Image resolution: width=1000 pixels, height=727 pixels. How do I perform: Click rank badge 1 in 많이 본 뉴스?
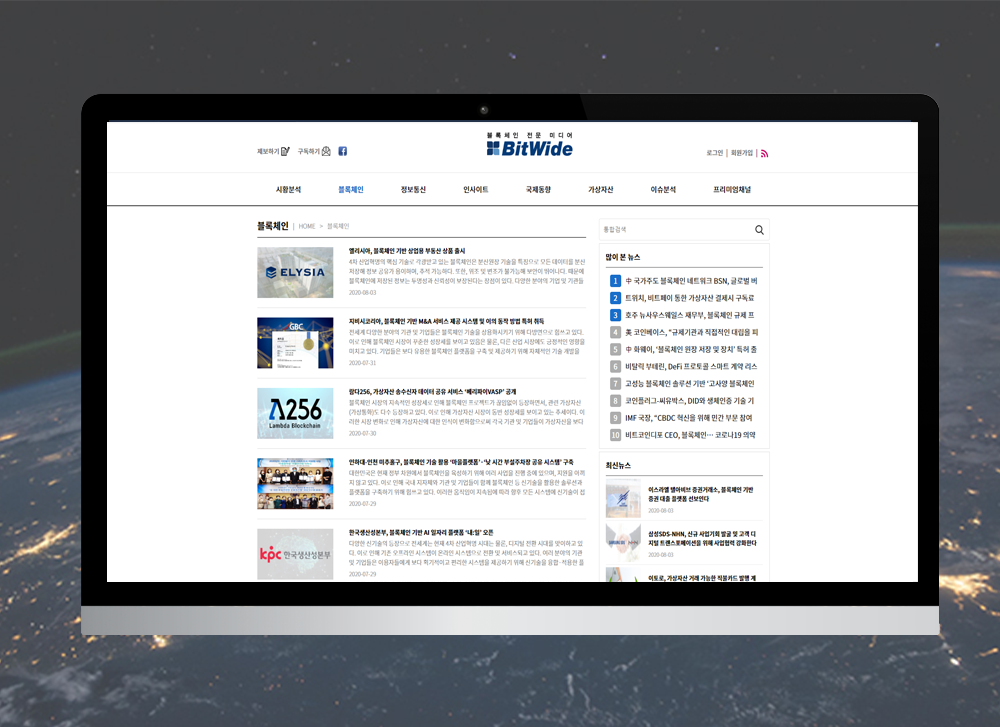pos(615,281)
